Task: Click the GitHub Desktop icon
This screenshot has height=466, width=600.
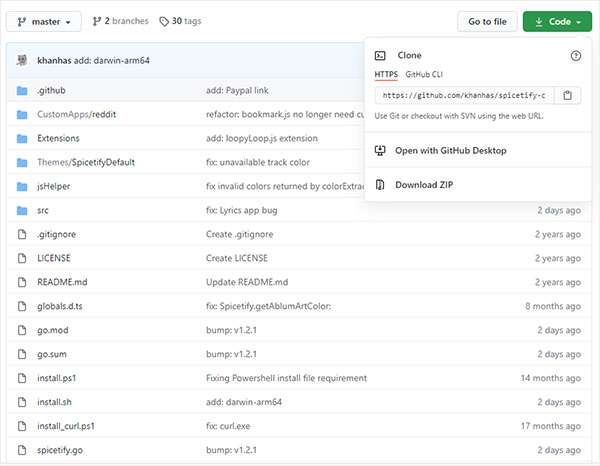Action: (380, 150)
